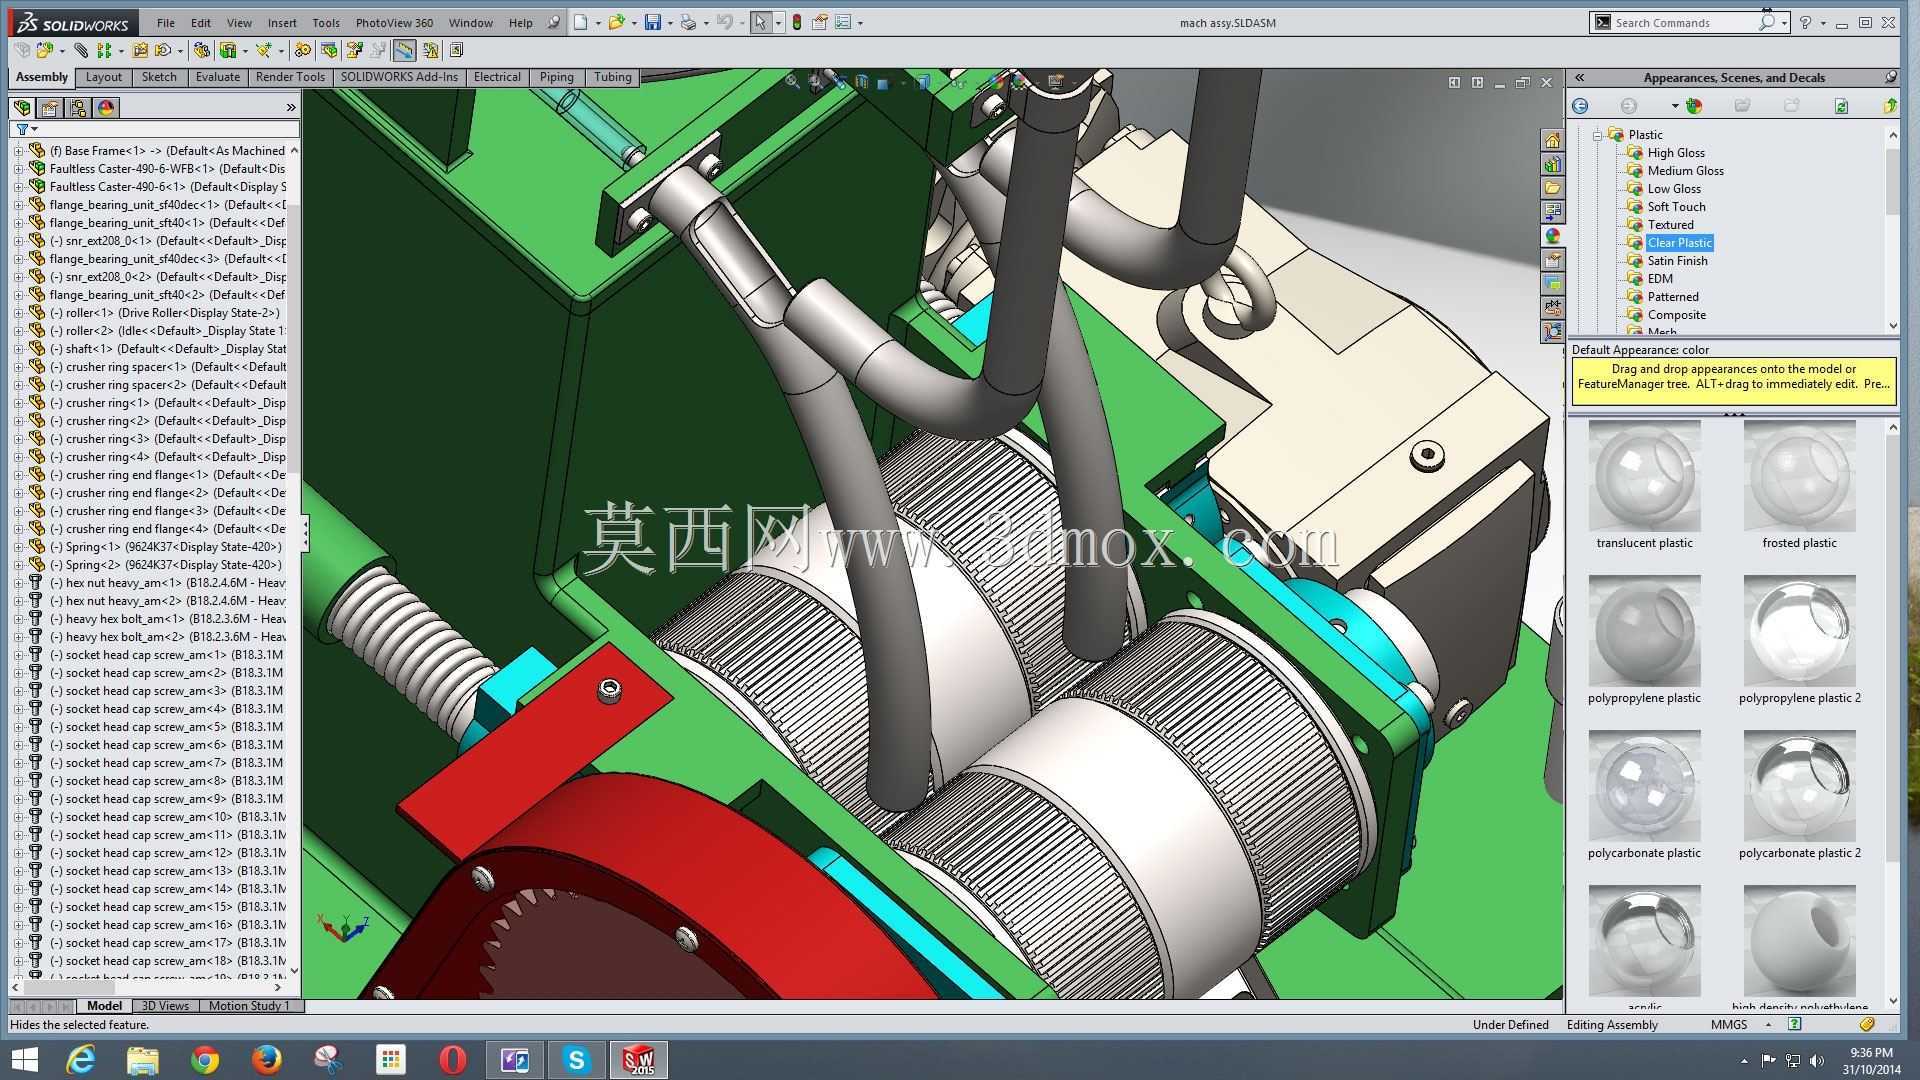The width and height of the screenshot is (1920, 1080).
Task: Open the File Explorer task pane folder icon
Action: [1552, 188]
